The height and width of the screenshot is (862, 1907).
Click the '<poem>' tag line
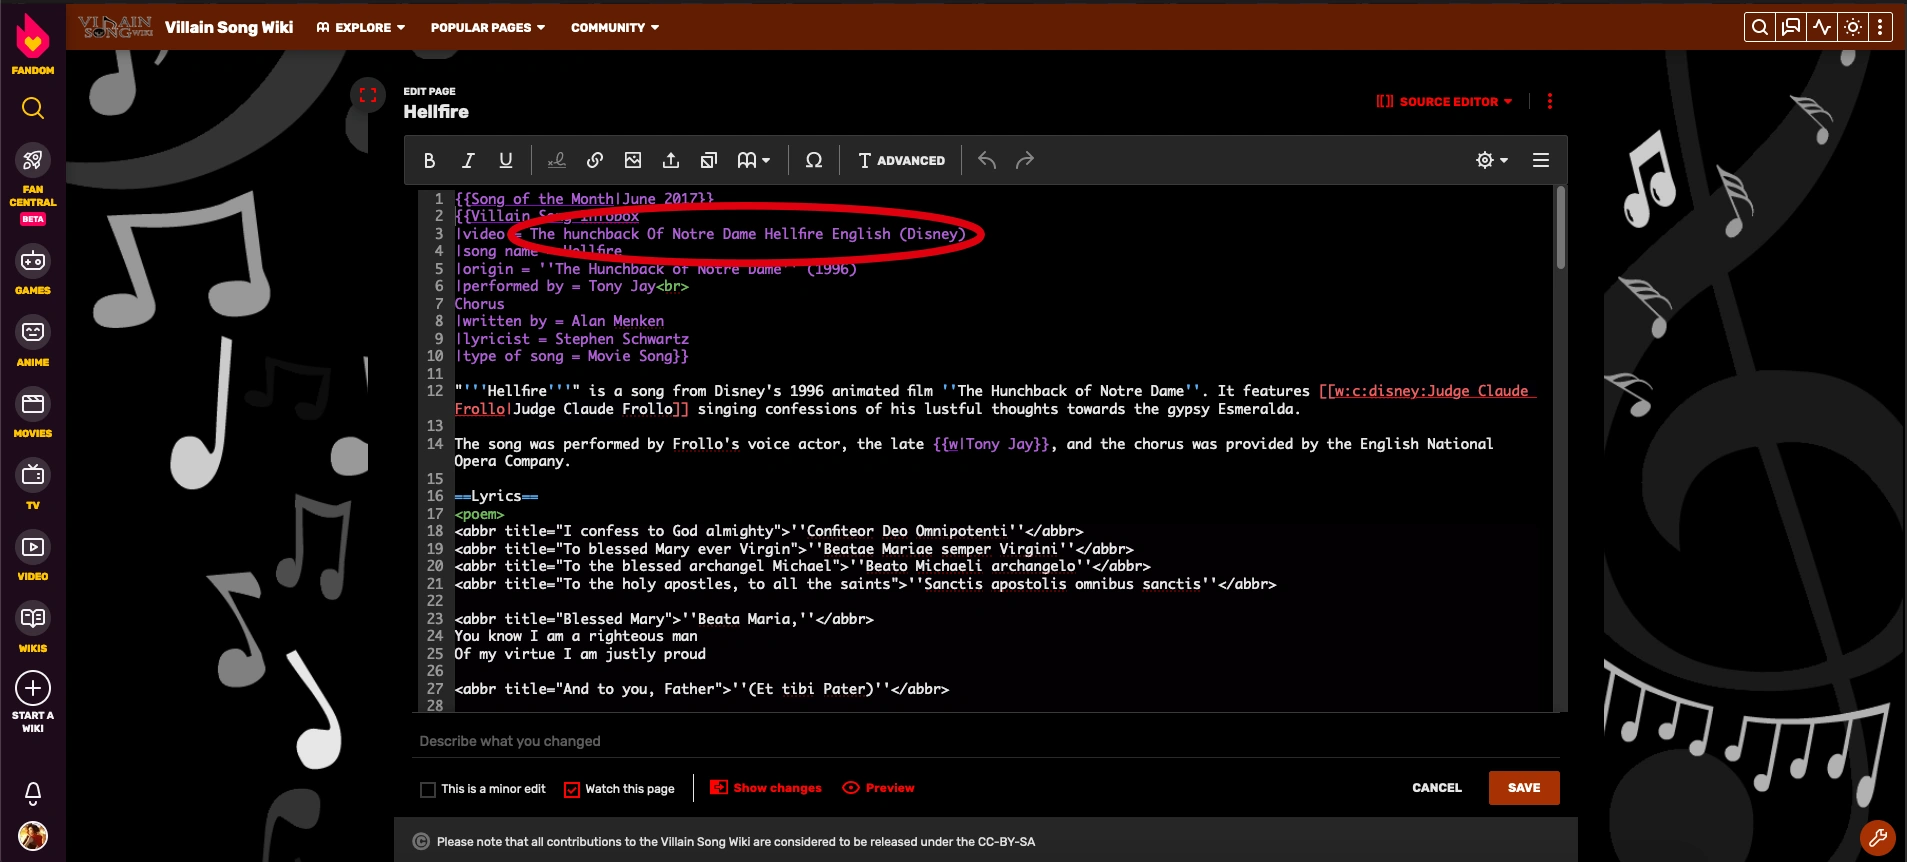pyautogui.click(x=479, y=514)
